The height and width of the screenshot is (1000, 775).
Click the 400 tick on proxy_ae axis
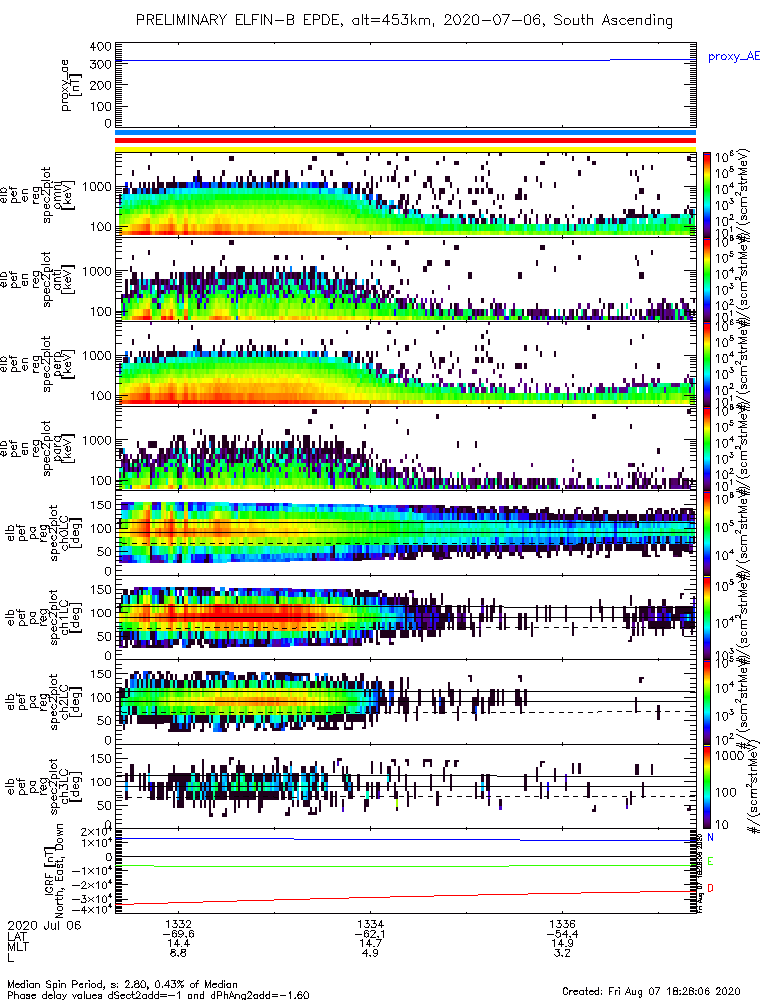tap(101, 47)
